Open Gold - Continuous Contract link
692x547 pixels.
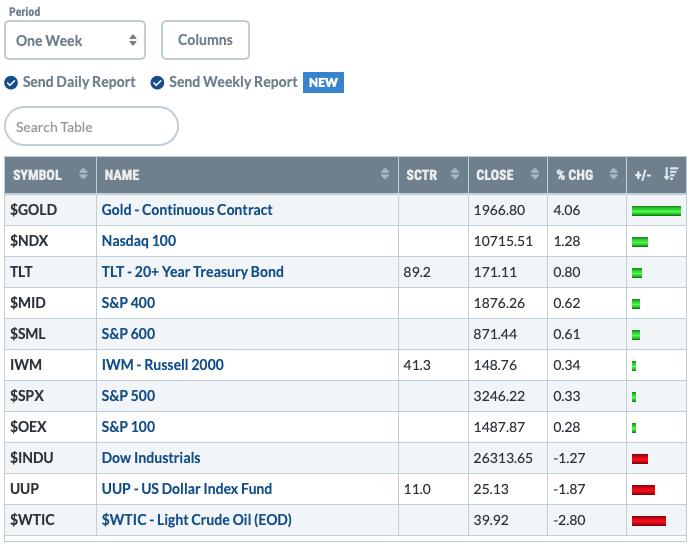187,210
